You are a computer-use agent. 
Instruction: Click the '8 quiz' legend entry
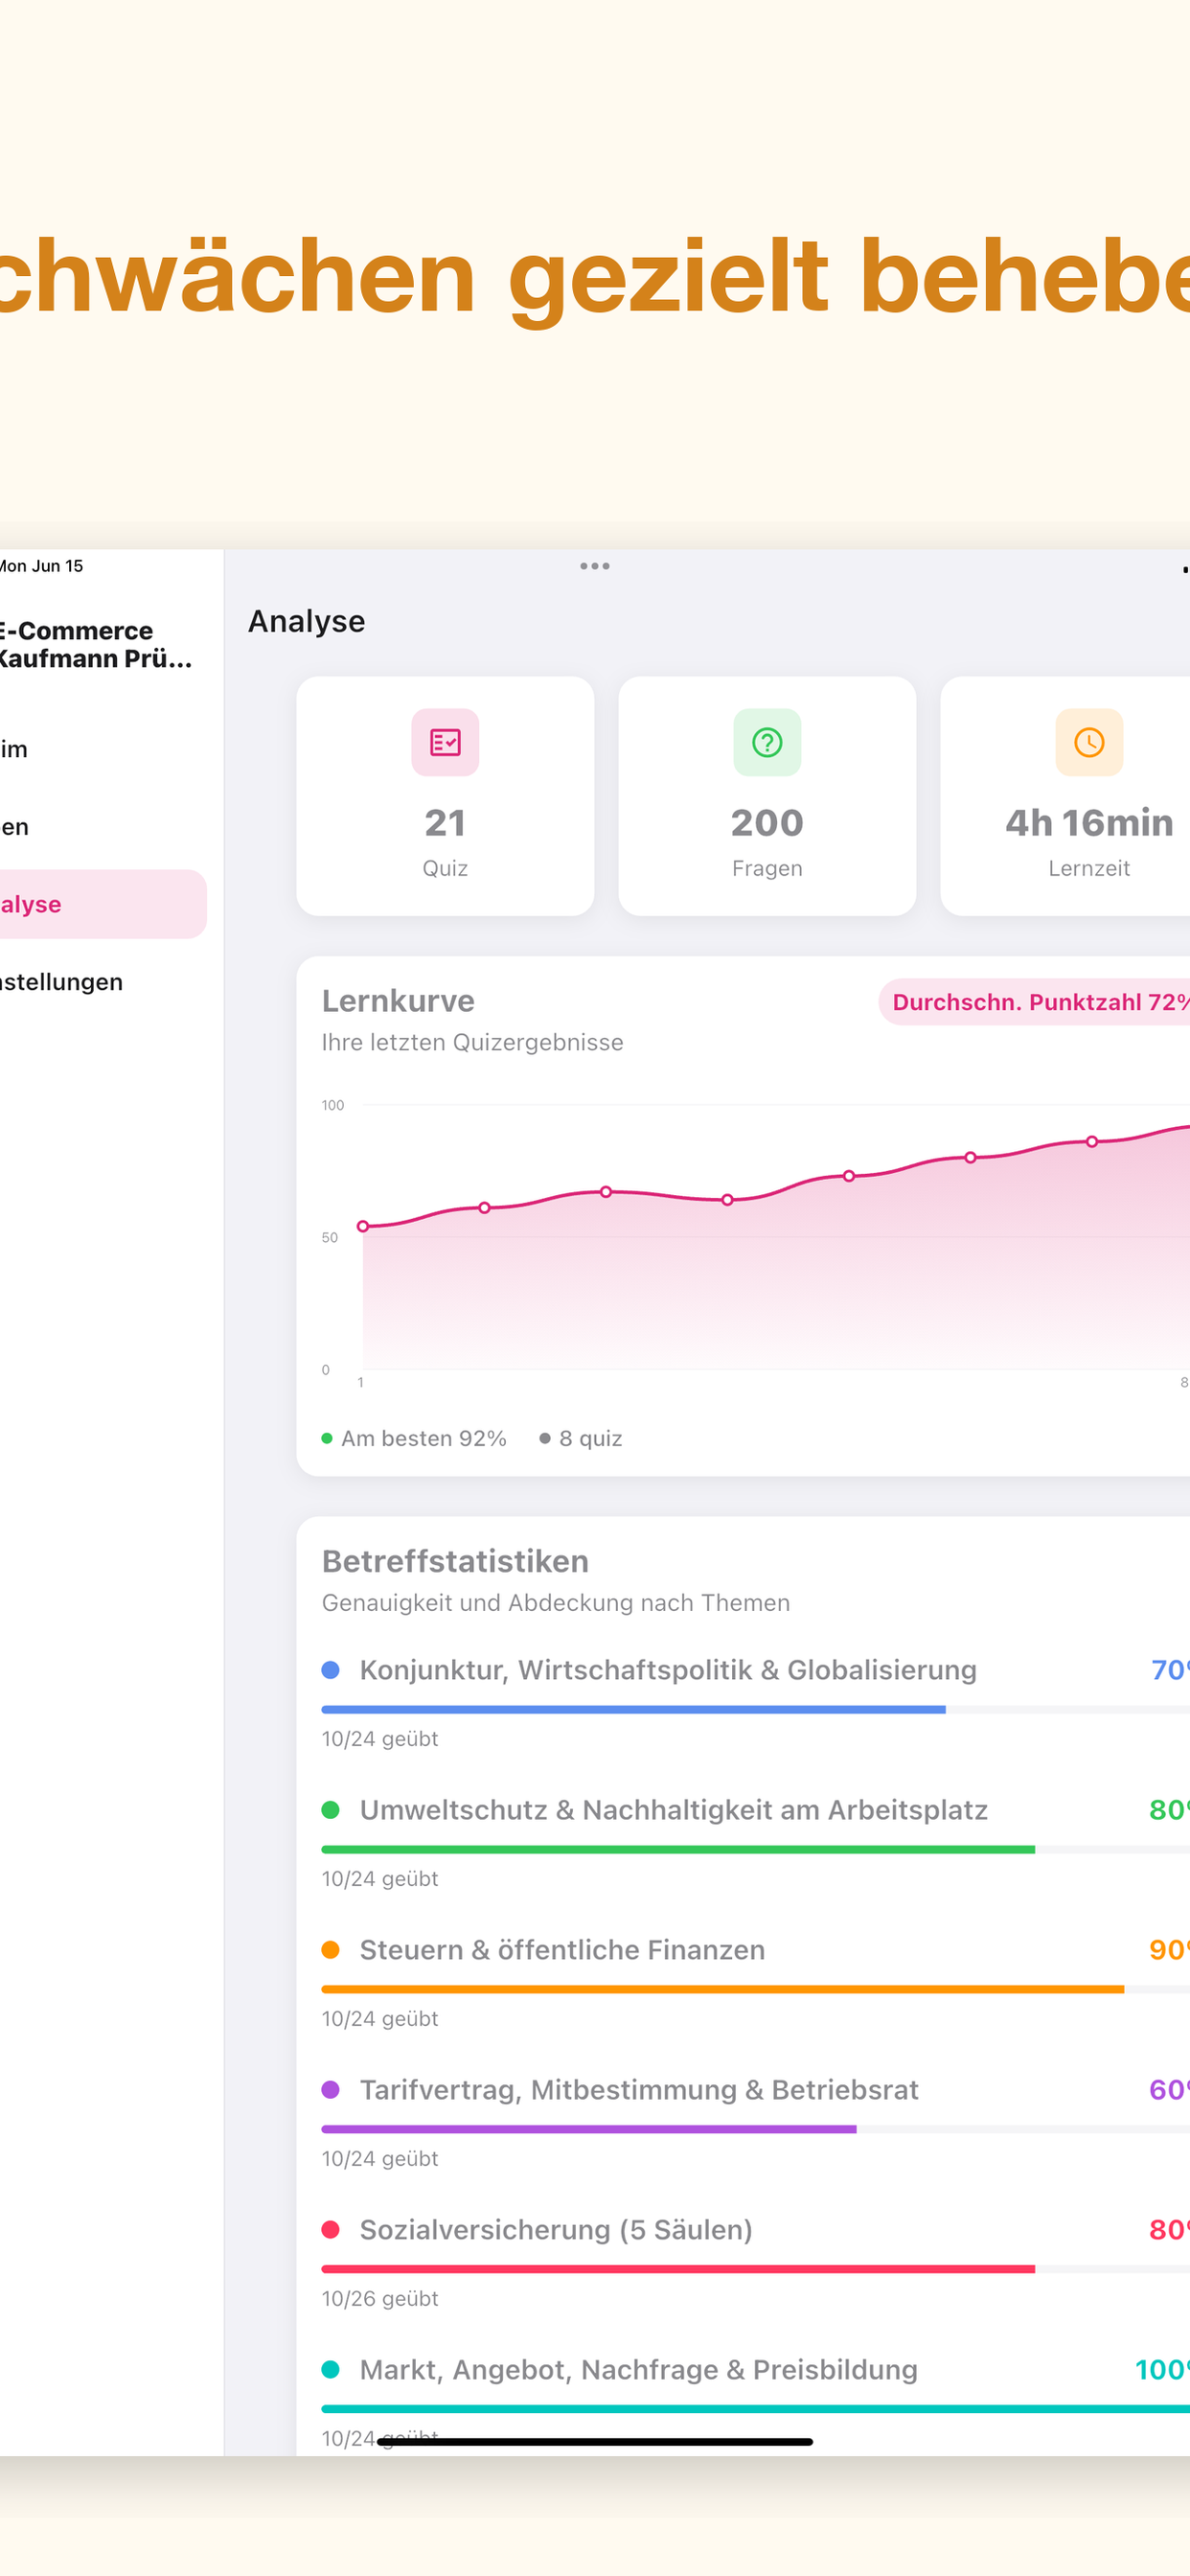[581, 1438]
